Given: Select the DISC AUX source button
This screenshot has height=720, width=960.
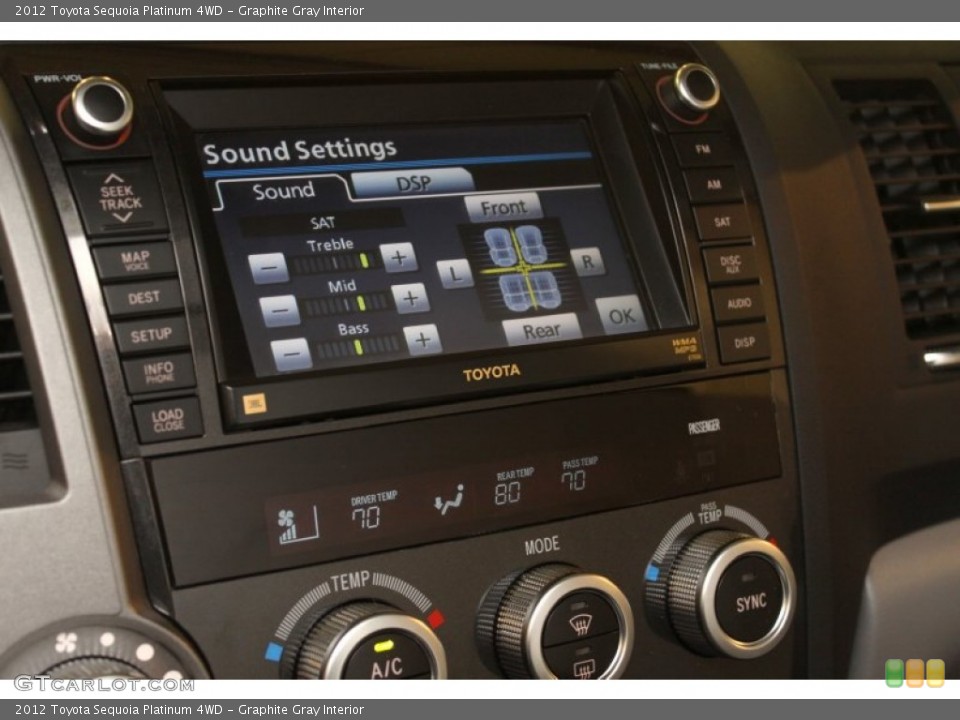Looking at the screenshot, I should 730,264.
